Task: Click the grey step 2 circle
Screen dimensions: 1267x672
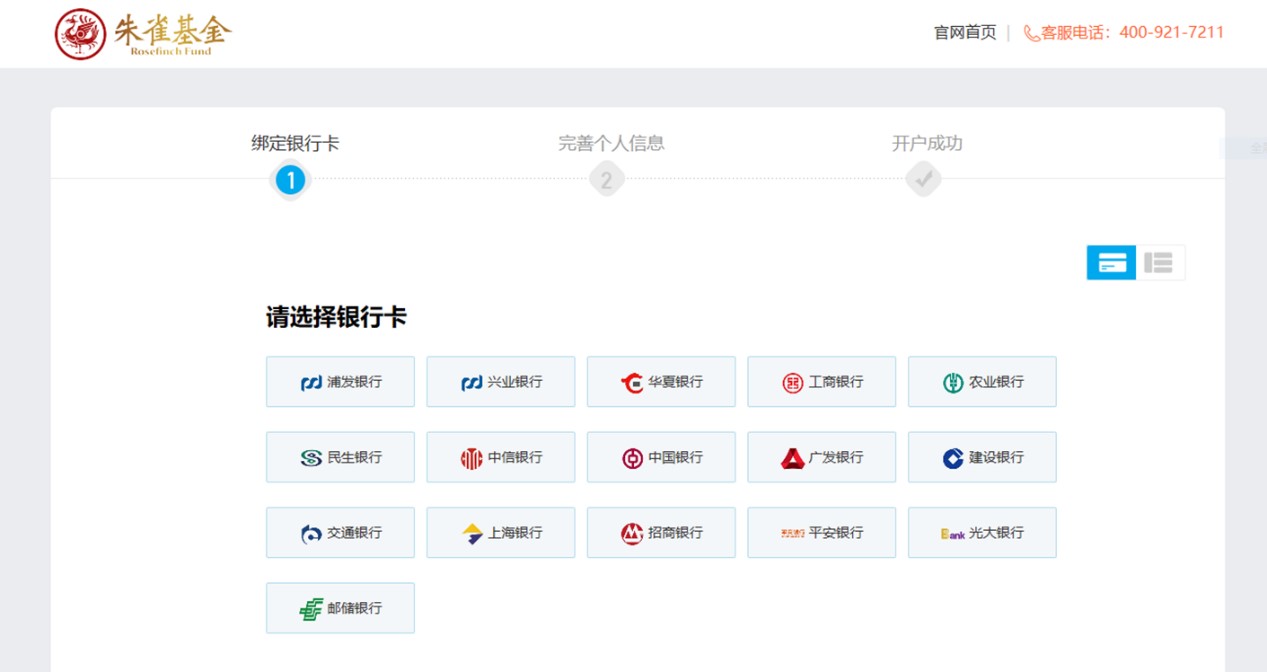Action: [x=606, y=180]
